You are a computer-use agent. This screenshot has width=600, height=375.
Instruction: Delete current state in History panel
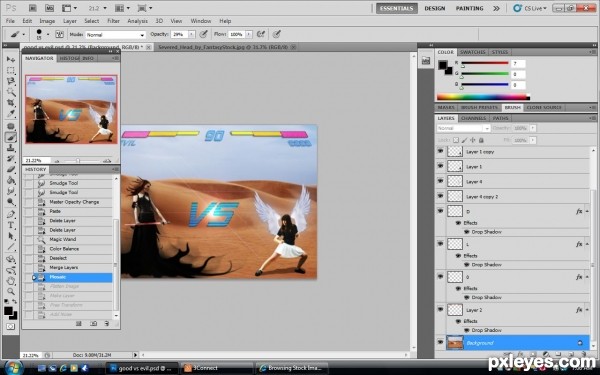pyautogui.click(x=107, y=324)
